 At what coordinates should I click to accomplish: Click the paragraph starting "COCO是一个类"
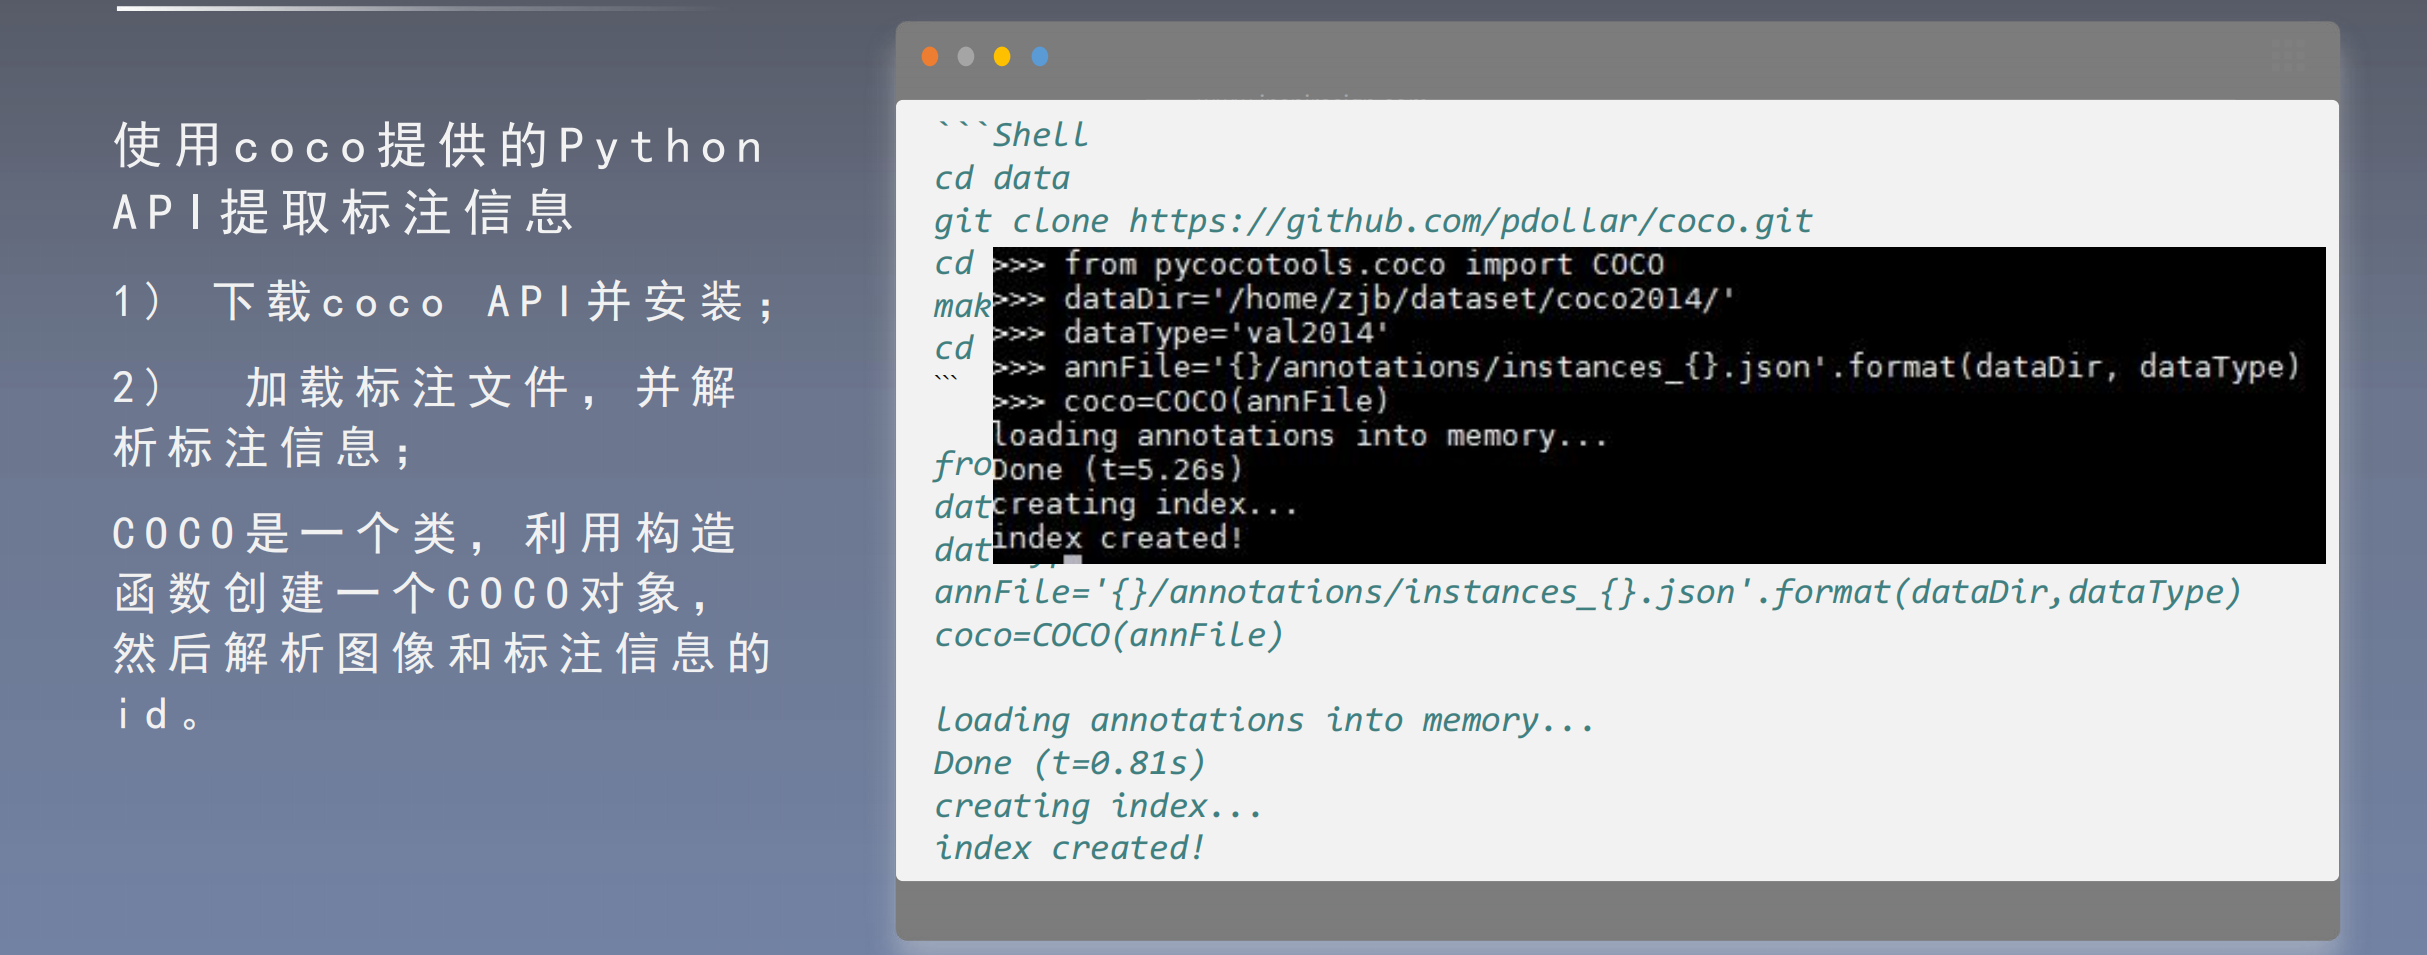440,623
